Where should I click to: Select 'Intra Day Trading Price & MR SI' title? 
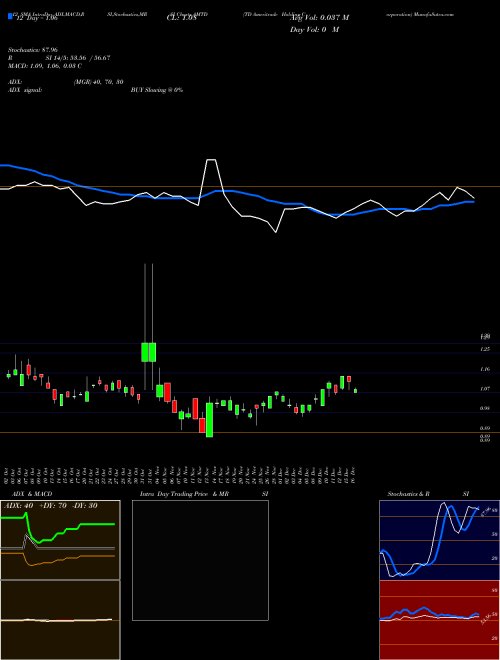click(204, 494)
